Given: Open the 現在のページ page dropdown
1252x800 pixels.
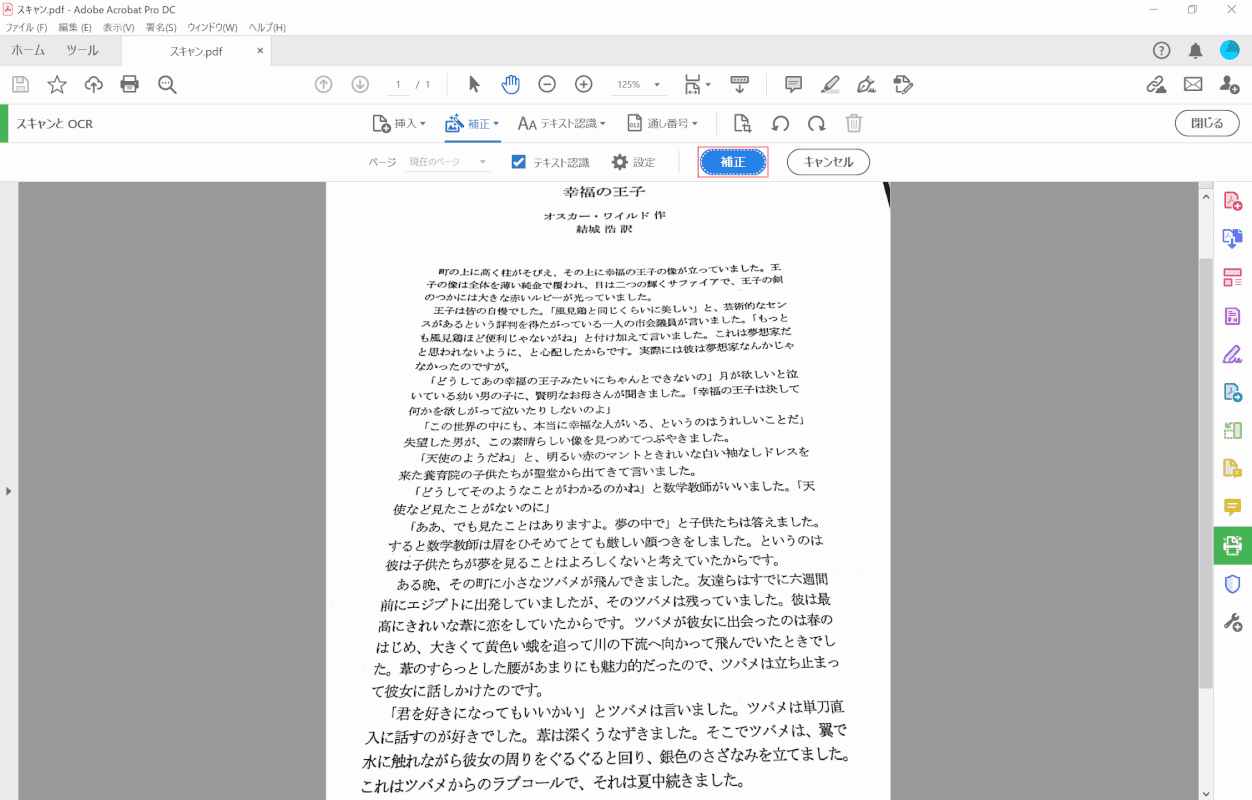Looking at the screenshot, I should click(447, 162).
